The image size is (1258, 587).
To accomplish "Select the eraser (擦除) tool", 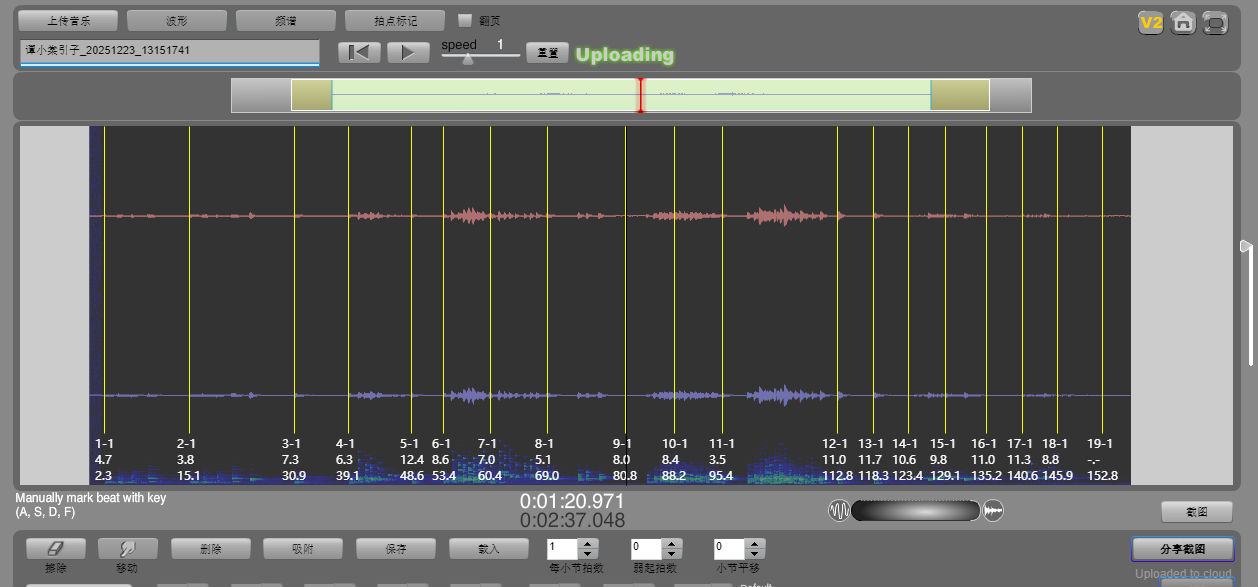I will [55, 549].
